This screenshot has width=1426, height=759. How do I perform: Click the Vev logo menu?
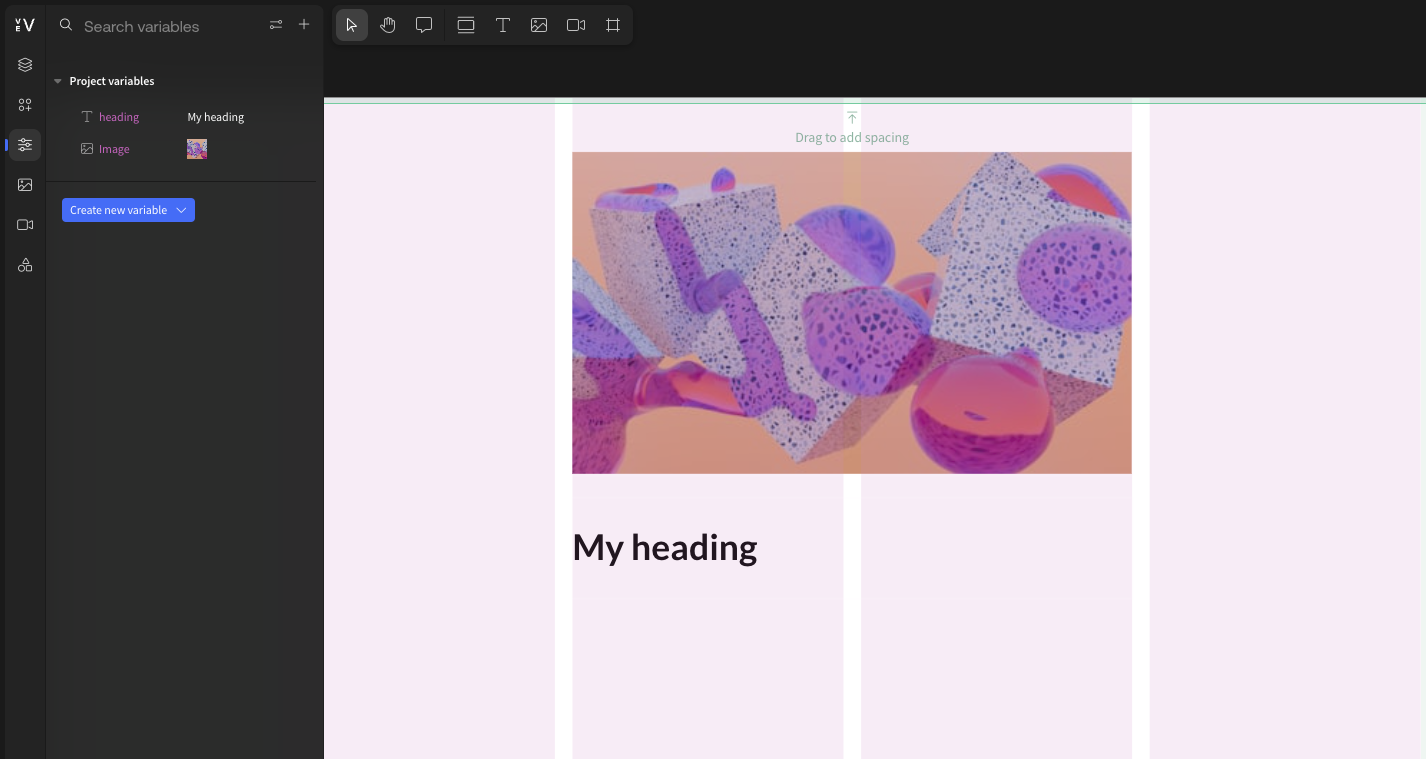click(x=25, y=25)
